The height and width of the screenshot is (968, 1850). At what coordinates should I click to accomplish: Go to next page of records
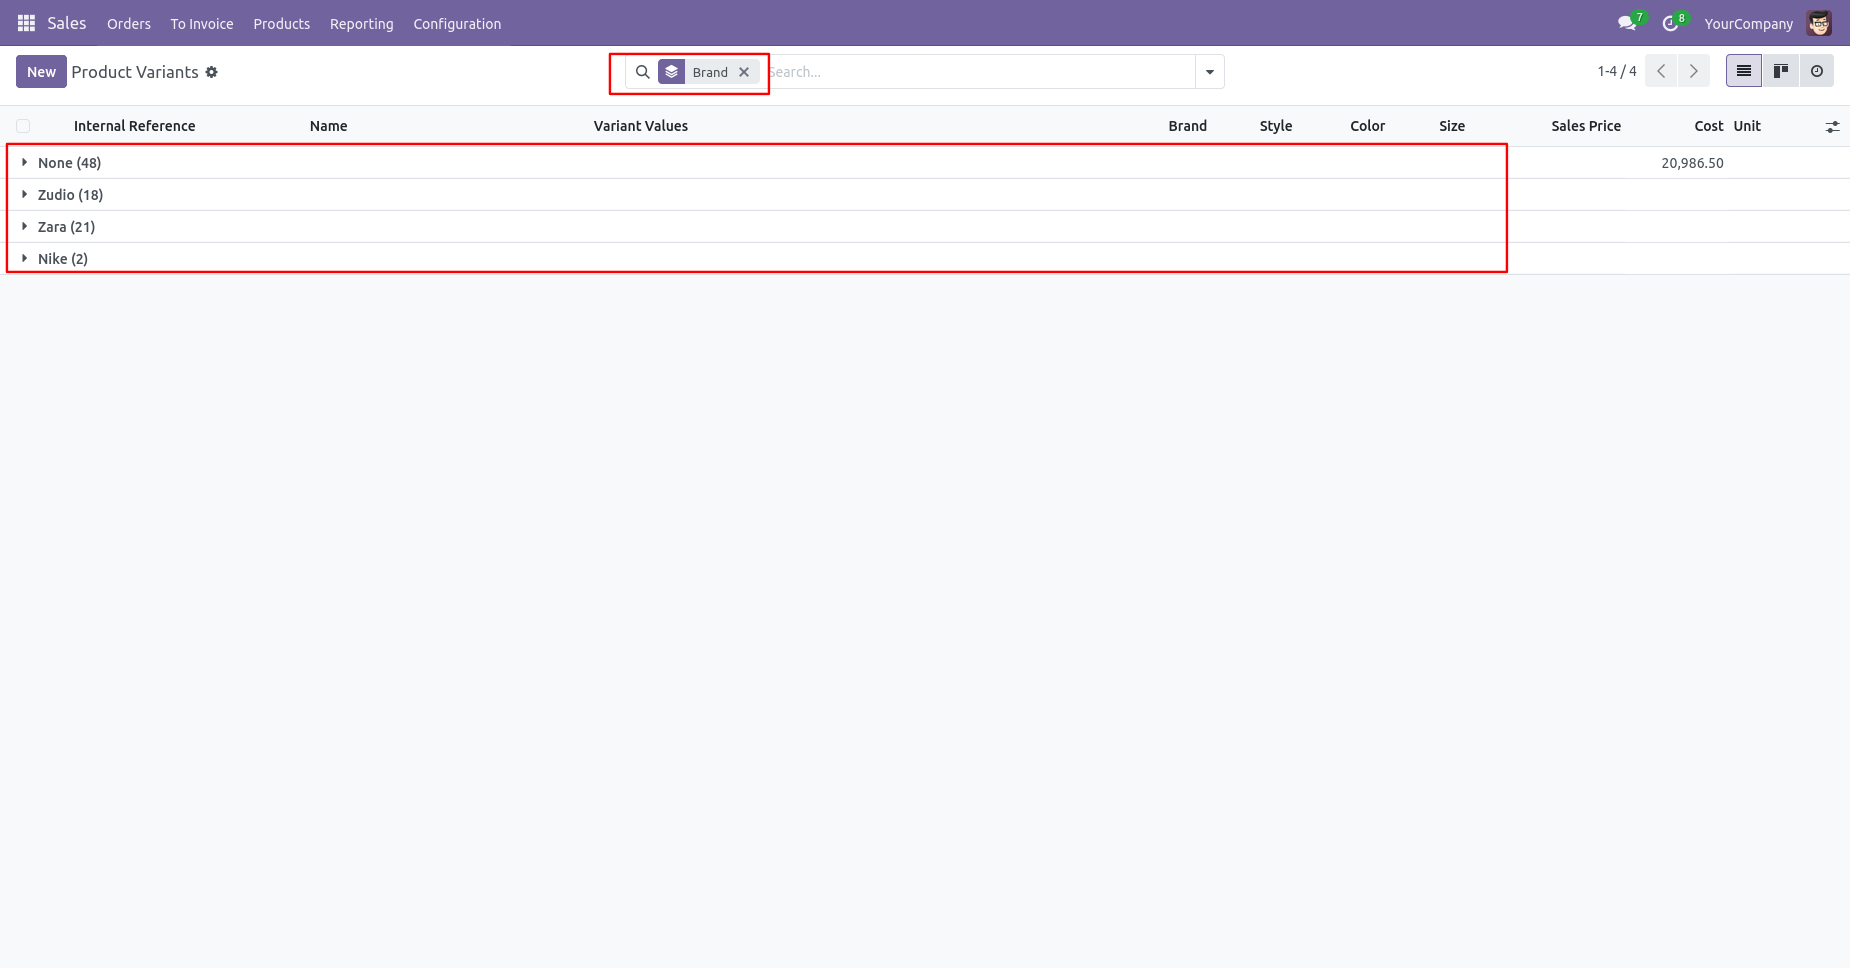(1694, 71)
